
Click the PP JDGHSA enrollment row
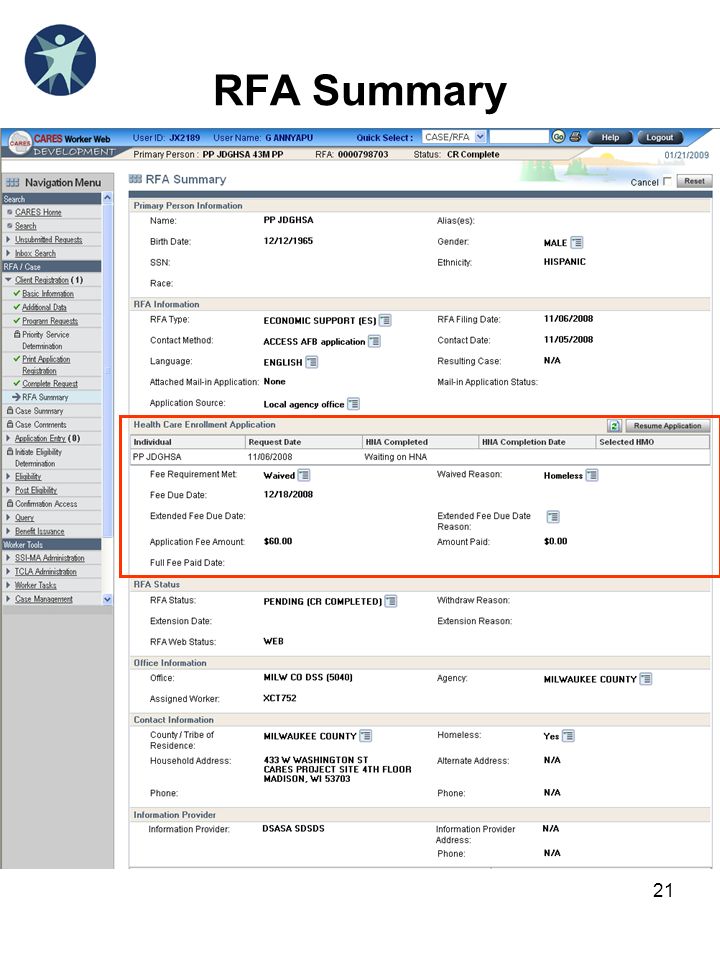[420, 457]
